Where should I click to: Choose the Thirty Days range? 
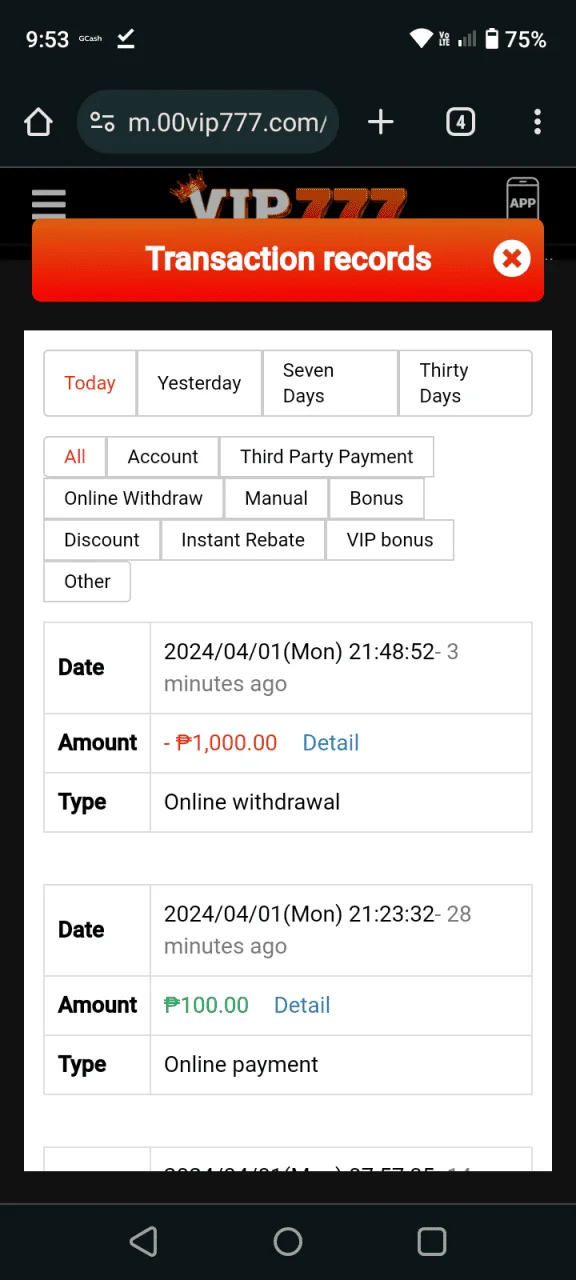(465, 383)
